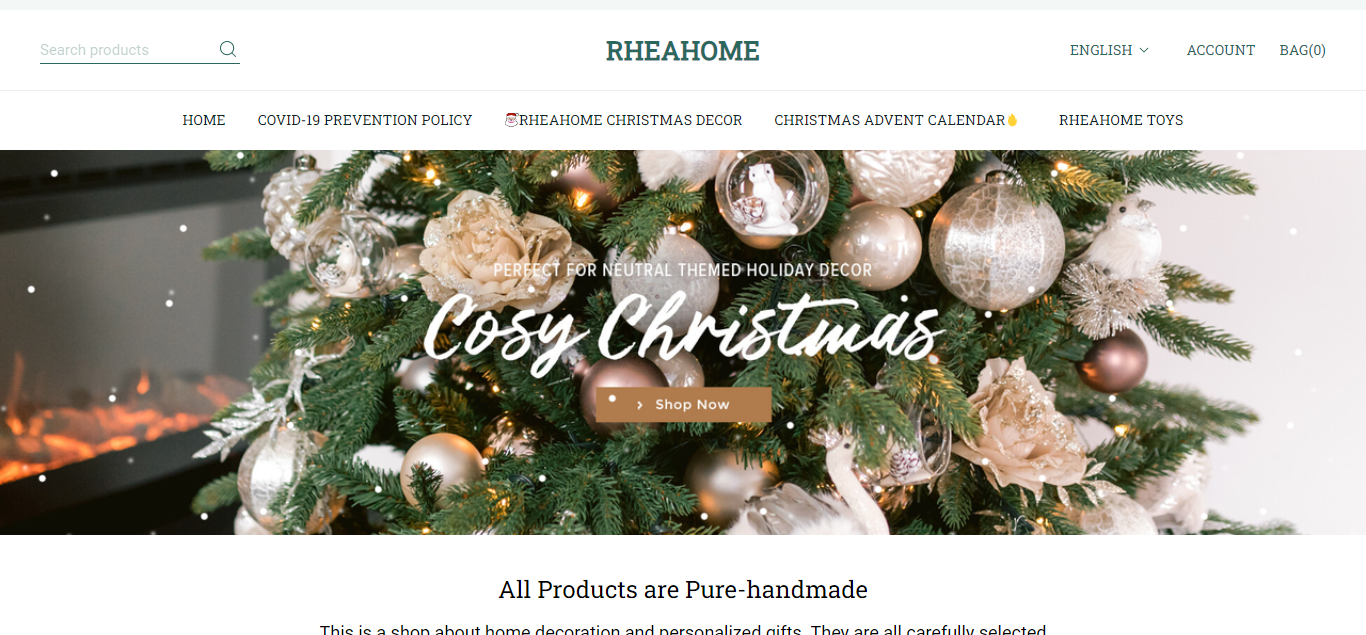The height and width of the screenshot is (635, 1366).
Task: Click the Cosy Christmas banner title
Action: pos(683,328)
